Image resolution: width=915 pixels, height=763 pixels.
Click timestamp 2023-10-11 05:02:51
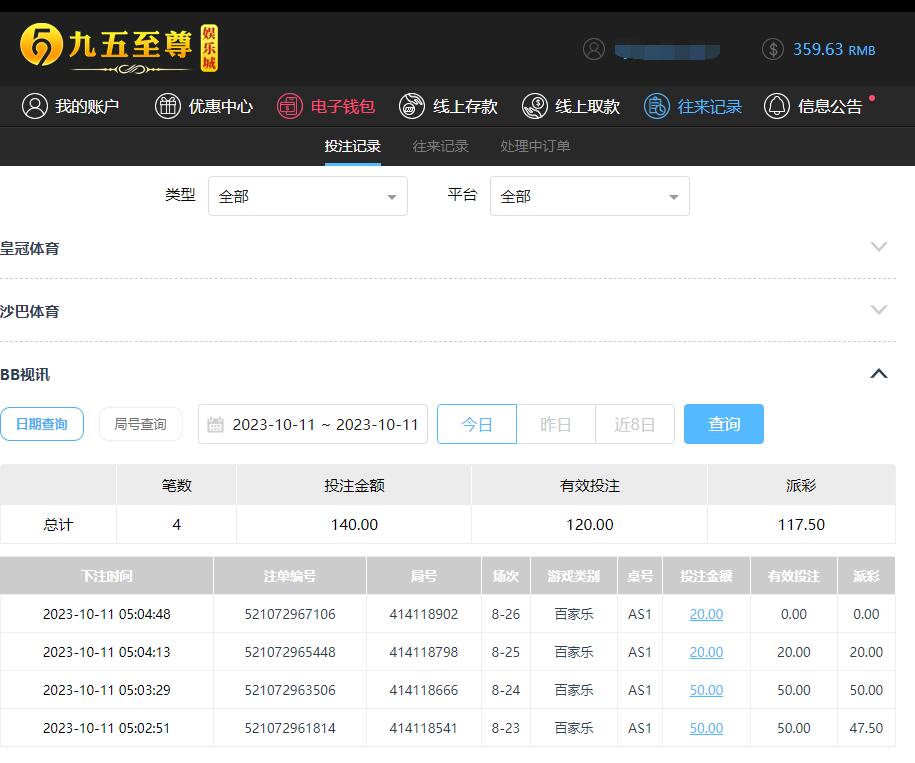[107, 728]
